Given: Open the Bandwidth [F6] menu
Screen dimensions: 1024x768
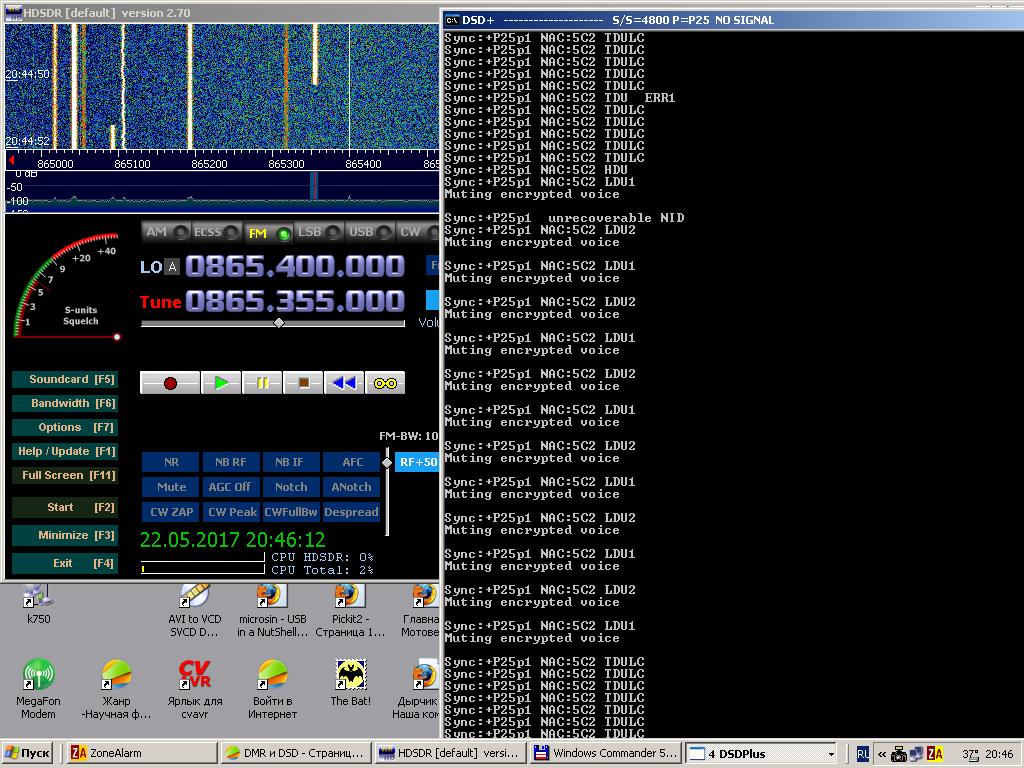Looking at the screenshot, I should tap(65, 404).
